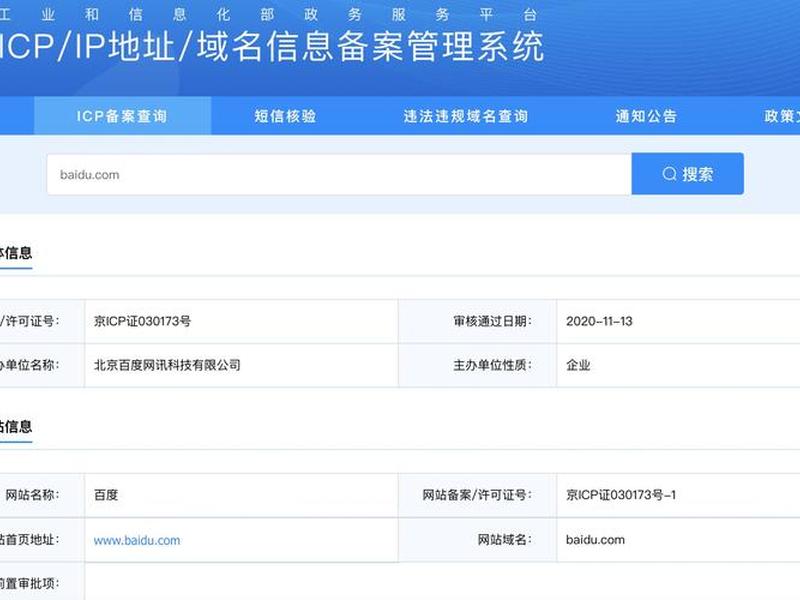Viewport: 800px width, 600px height.
Task: Select approval date 2020-11-13 value
Action: pos(599,321)
